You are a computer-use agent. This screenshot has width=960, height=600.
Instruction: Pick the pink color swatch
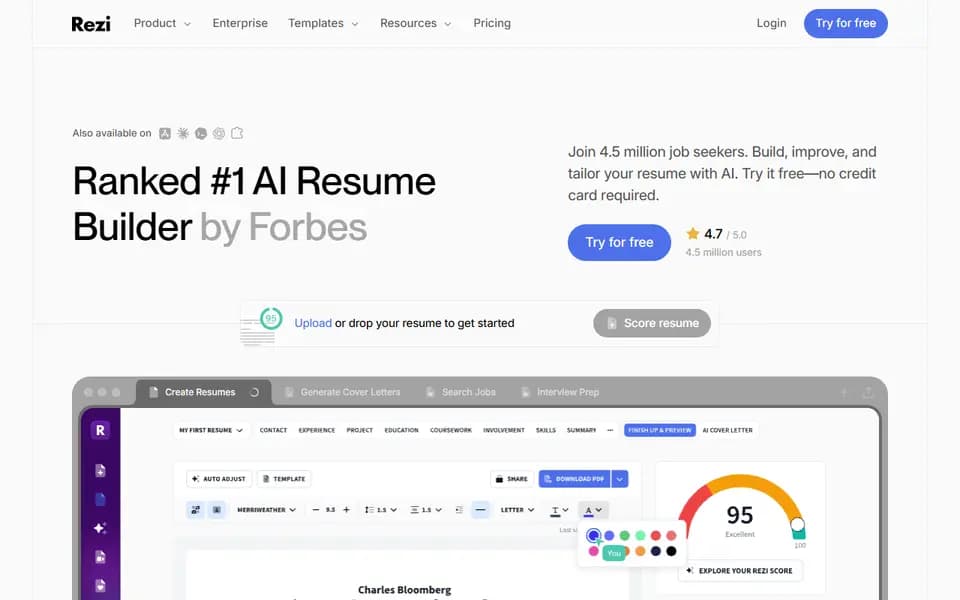coord(593,551)
